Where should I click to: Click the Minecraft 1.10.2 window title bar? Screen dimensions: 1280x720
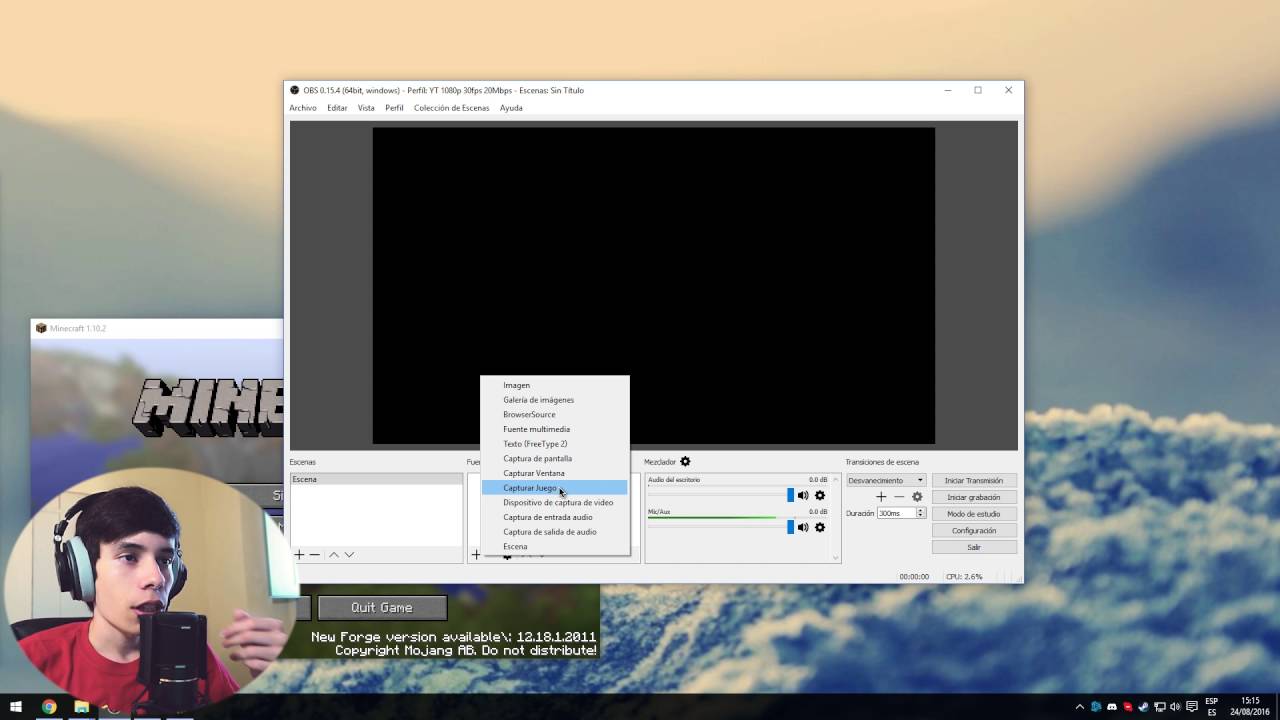point(156,328)
